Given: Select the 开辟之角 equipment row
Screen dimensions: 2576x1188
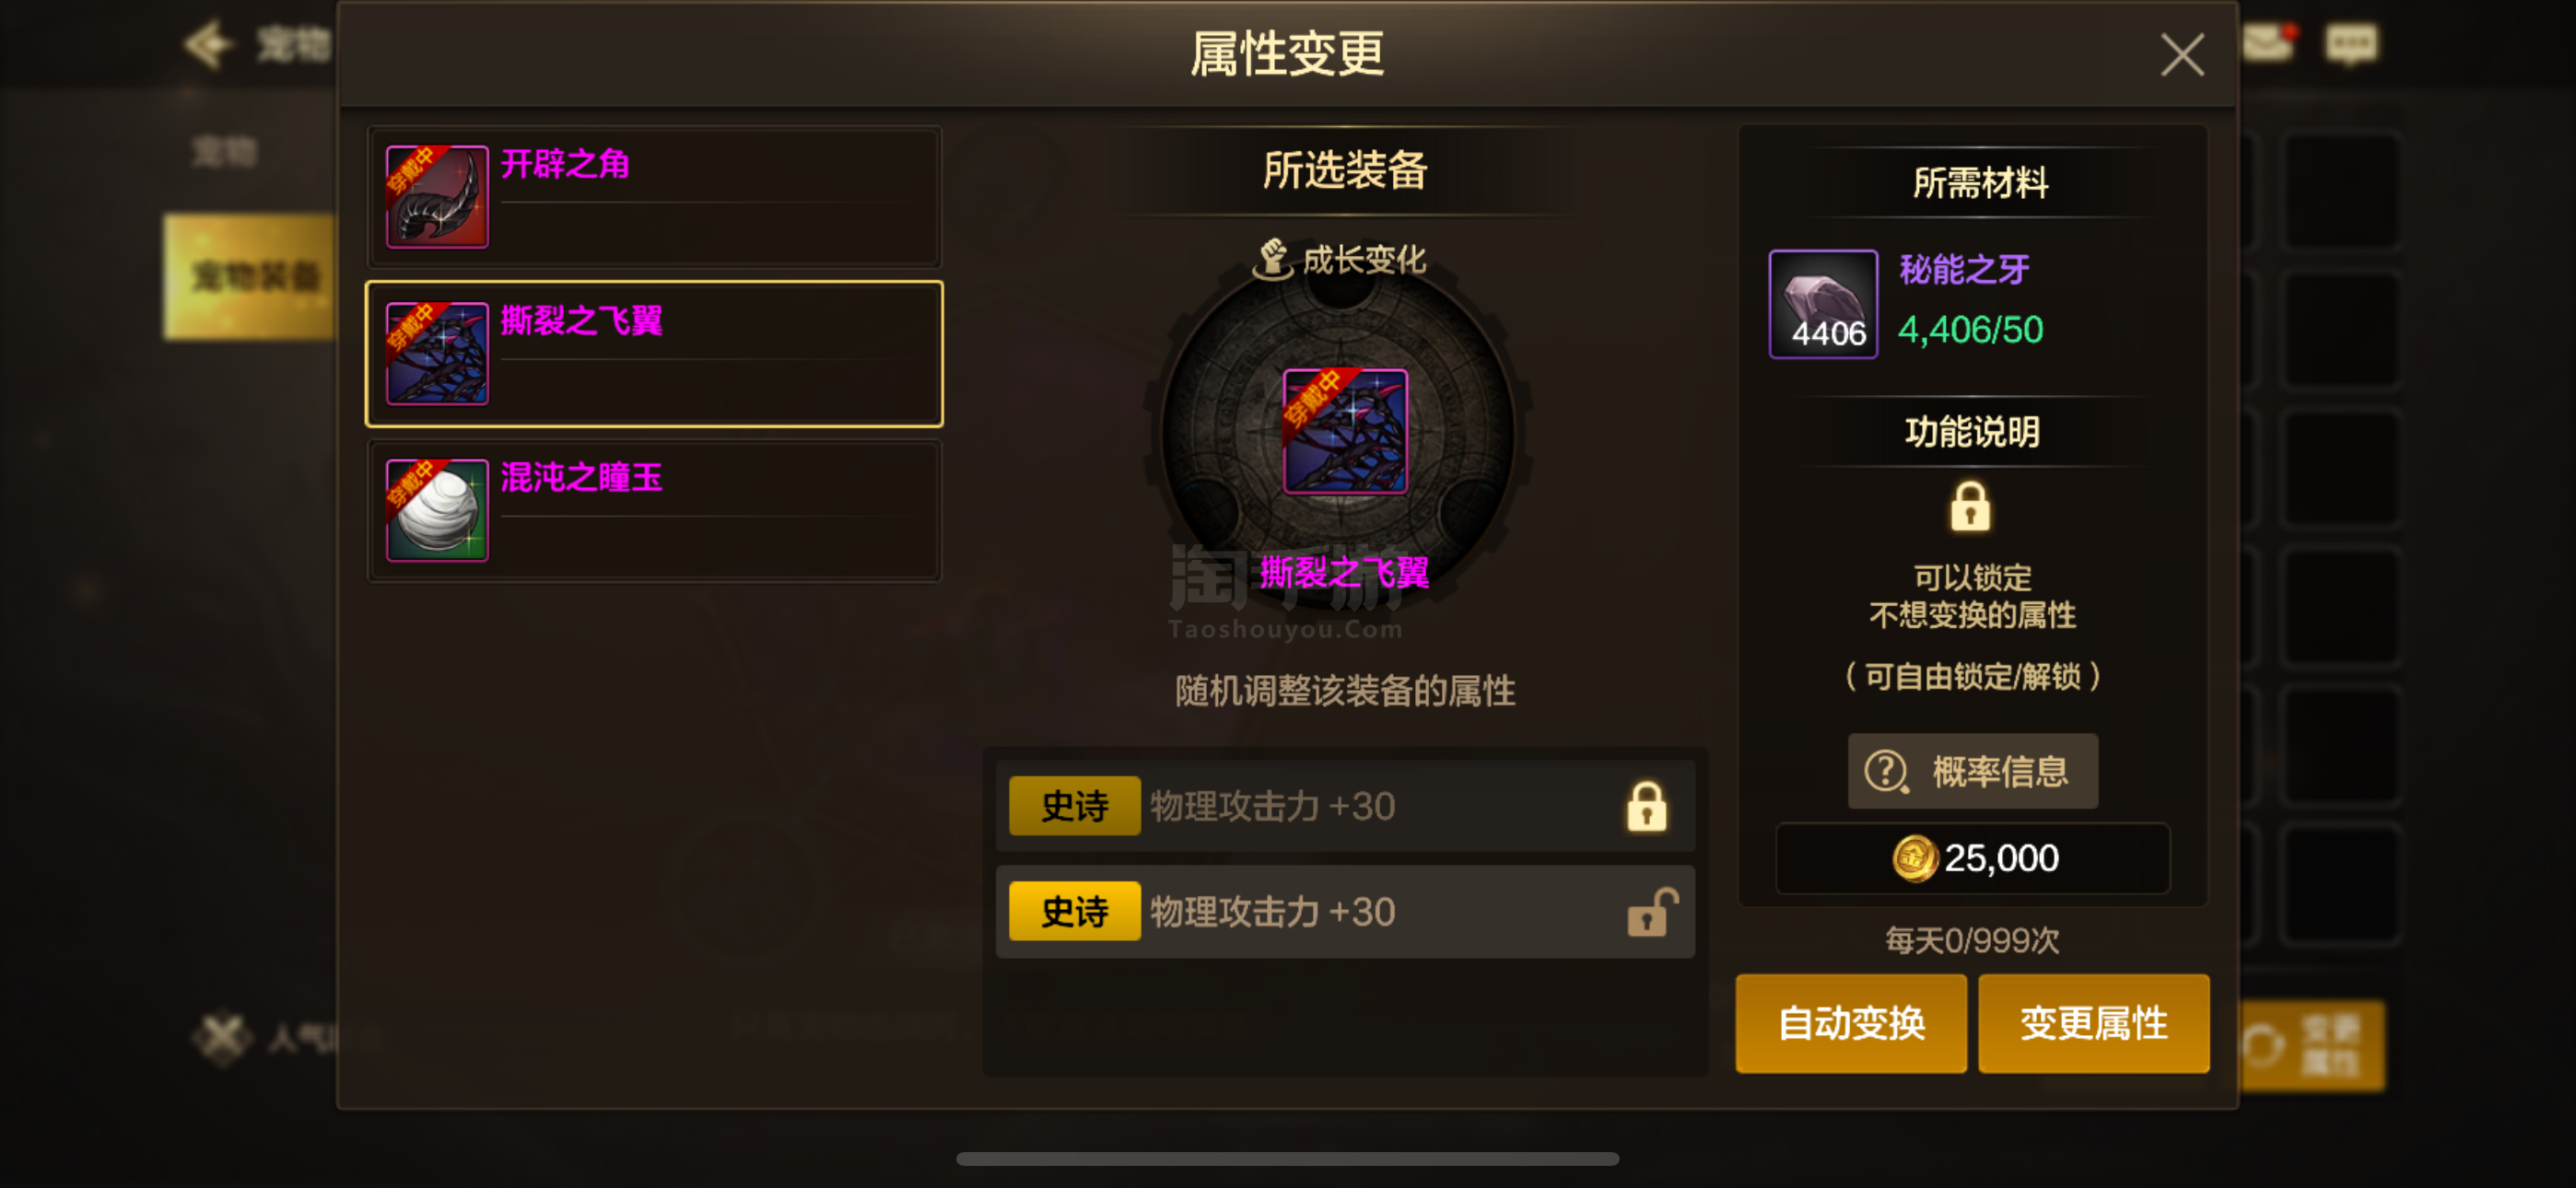Looking at the screenshot, I should coord(654,197).
